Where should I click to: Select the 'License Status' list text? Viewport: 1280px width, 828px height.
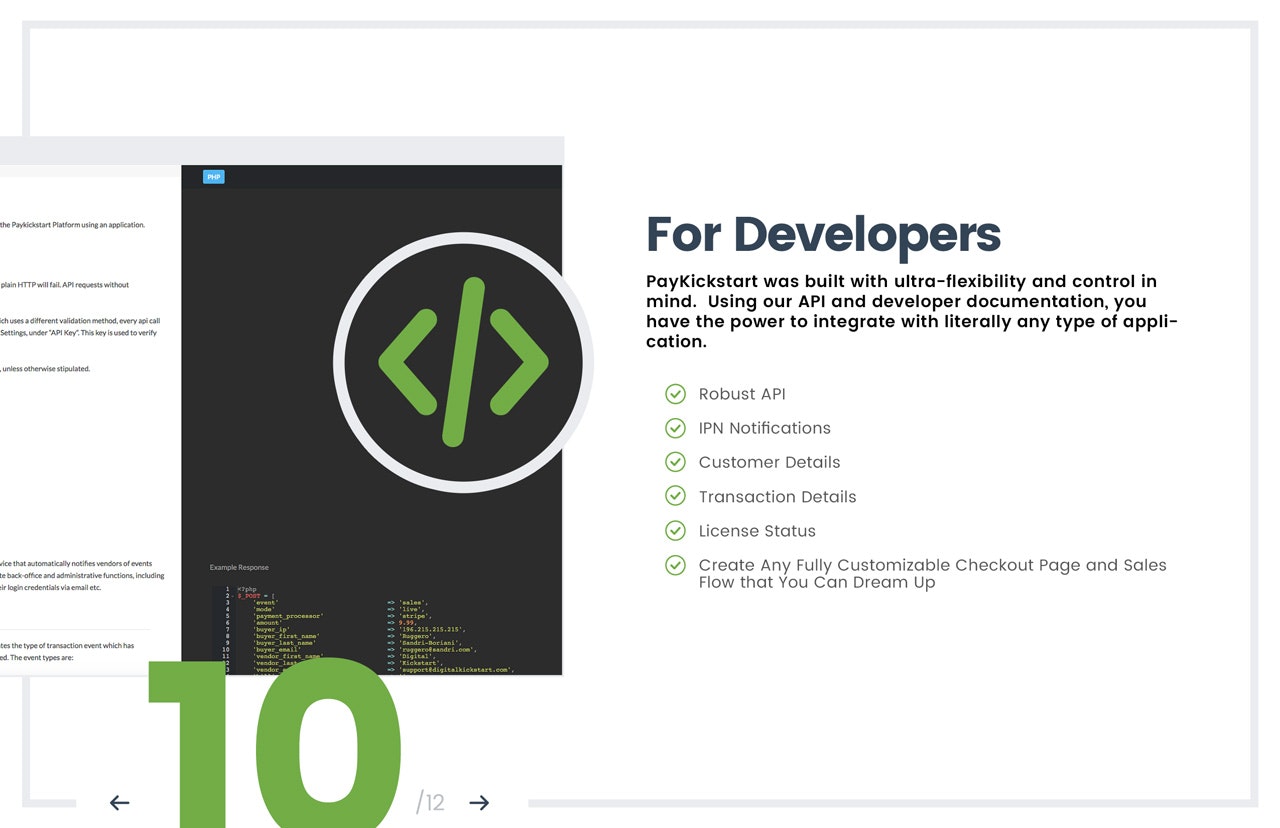[x=757, y=531]
